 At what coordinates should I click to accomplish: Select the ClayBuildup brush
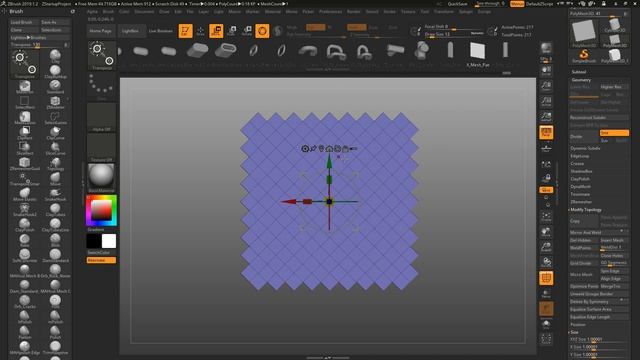55,71
